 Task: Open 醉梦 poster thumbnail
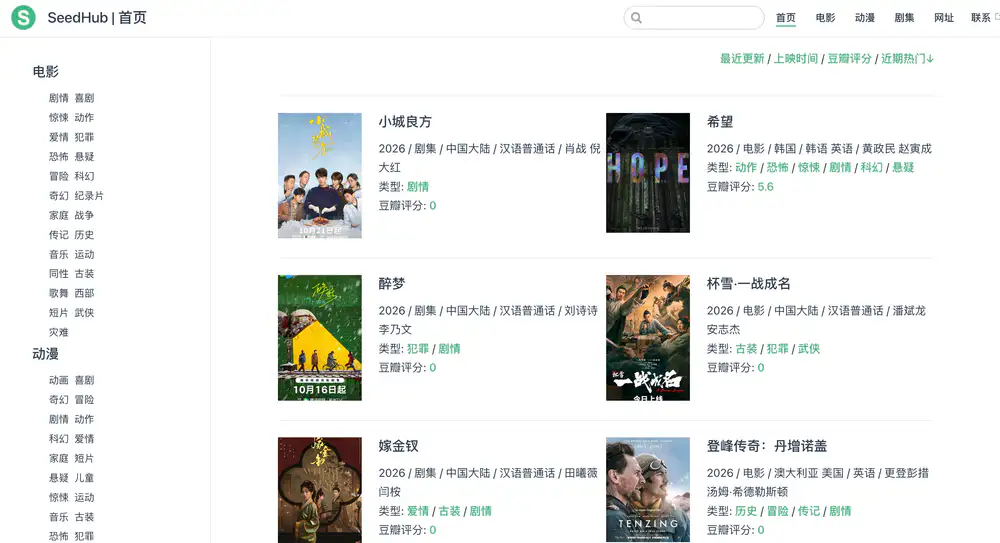(320, 338)
